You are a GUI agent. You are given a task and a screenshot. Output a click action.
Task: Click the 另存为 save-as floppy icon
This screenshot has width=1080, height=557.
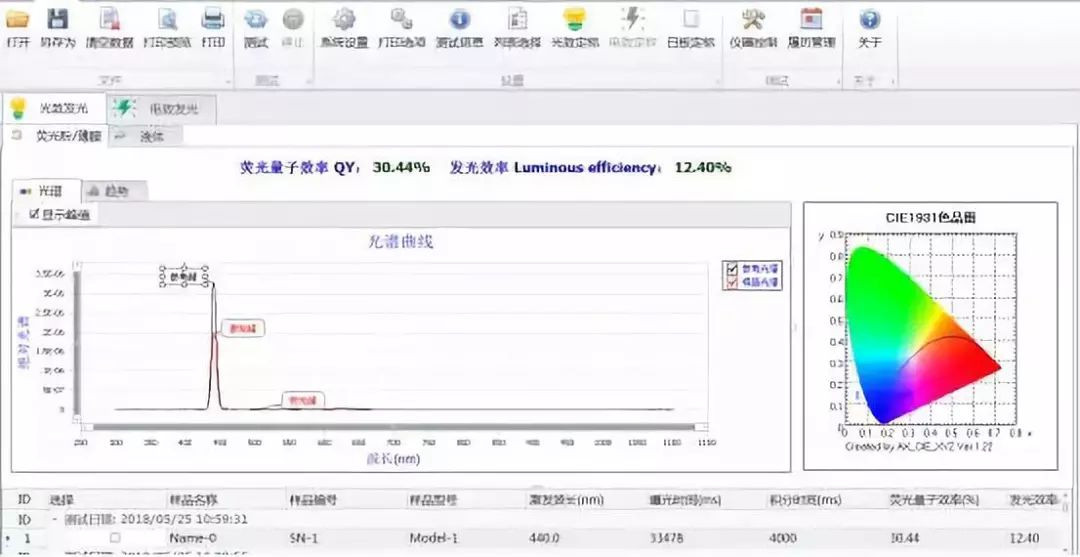click(58, 19)
